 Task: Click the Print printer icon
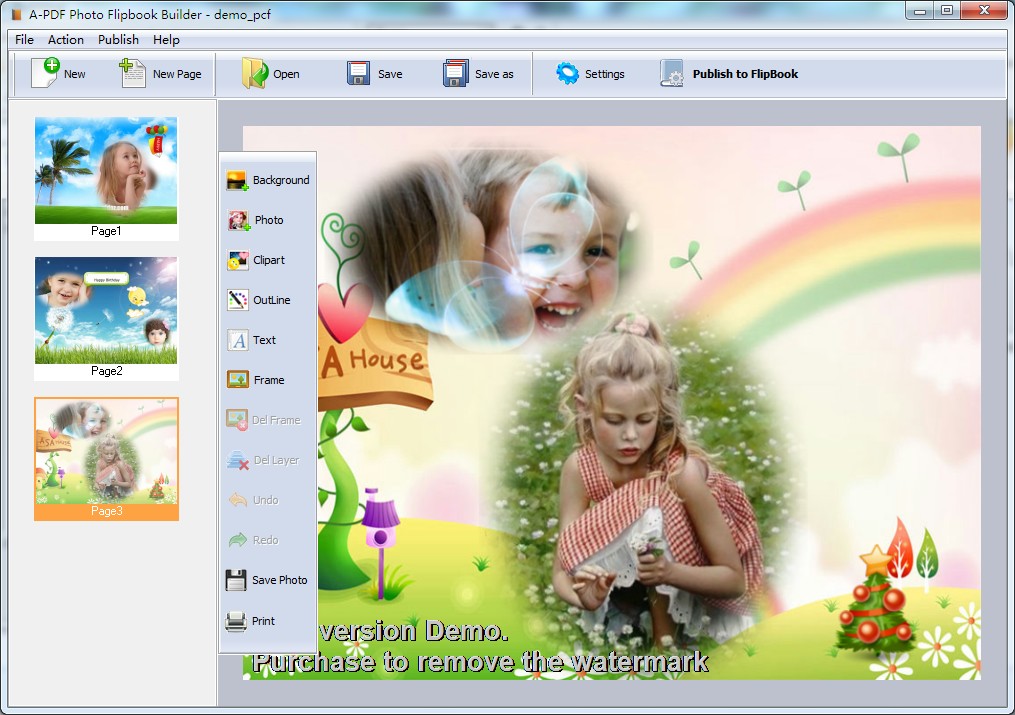[236, 621]
